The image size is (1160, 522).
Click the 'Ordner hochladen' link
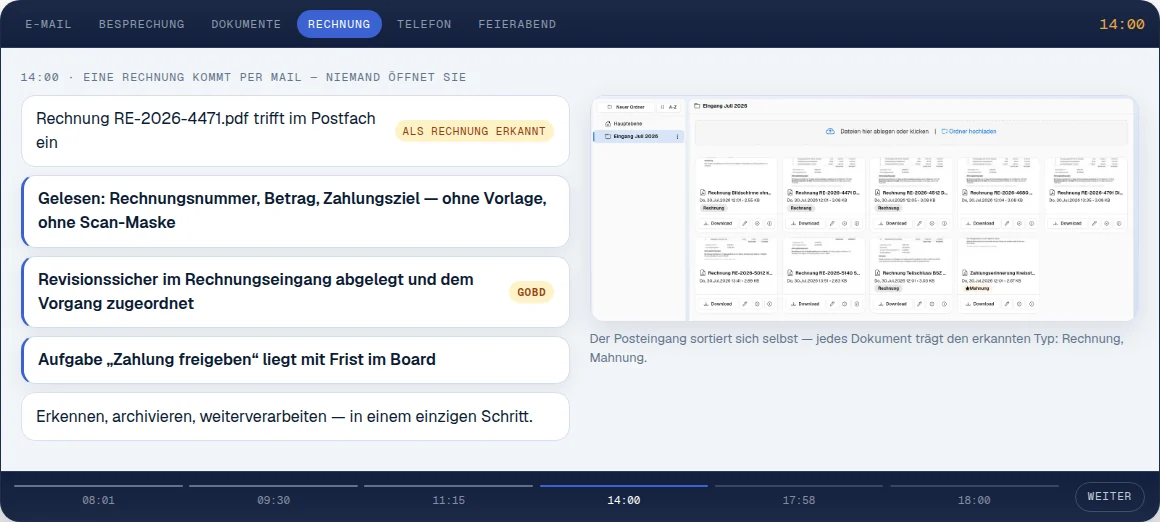tap(969, 131)
